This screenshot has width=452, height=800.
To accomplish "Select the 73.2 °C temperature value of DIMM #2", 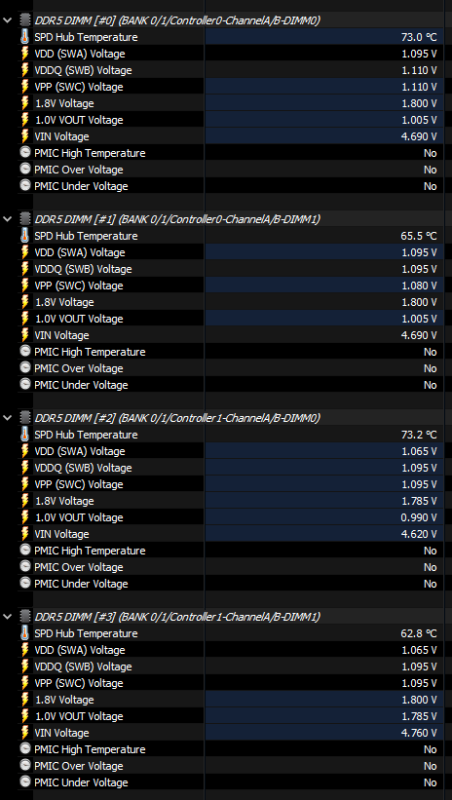I will tap(419, 435).
